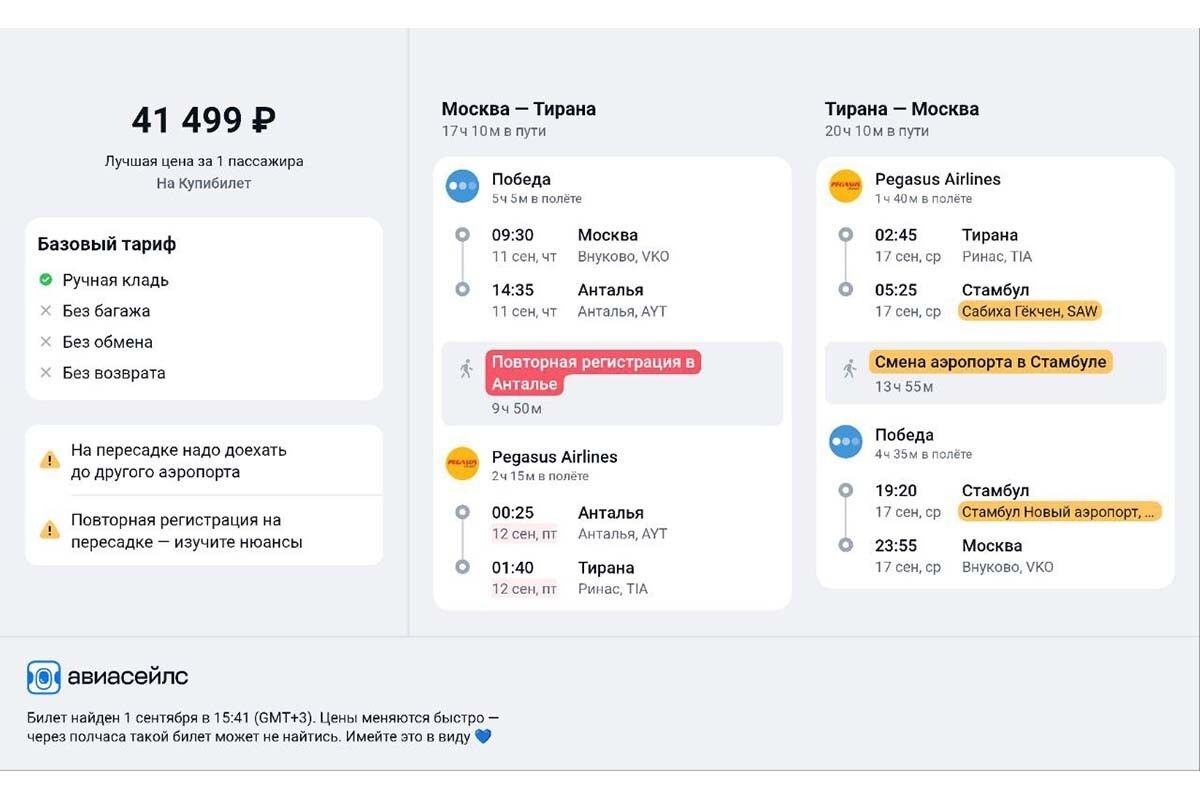Click the Победа airline logo for Moscow departure
1200x800 pixels.
[x=461, y=187]
